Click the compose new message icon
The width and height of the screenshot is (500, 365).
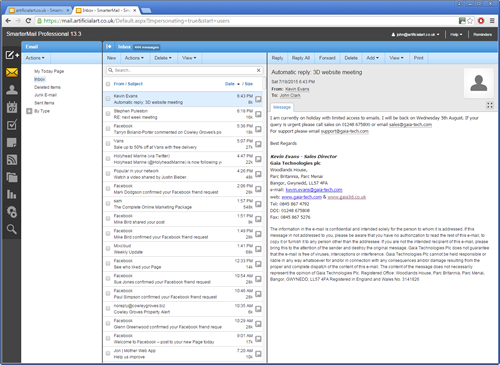(x=12, y=55)
